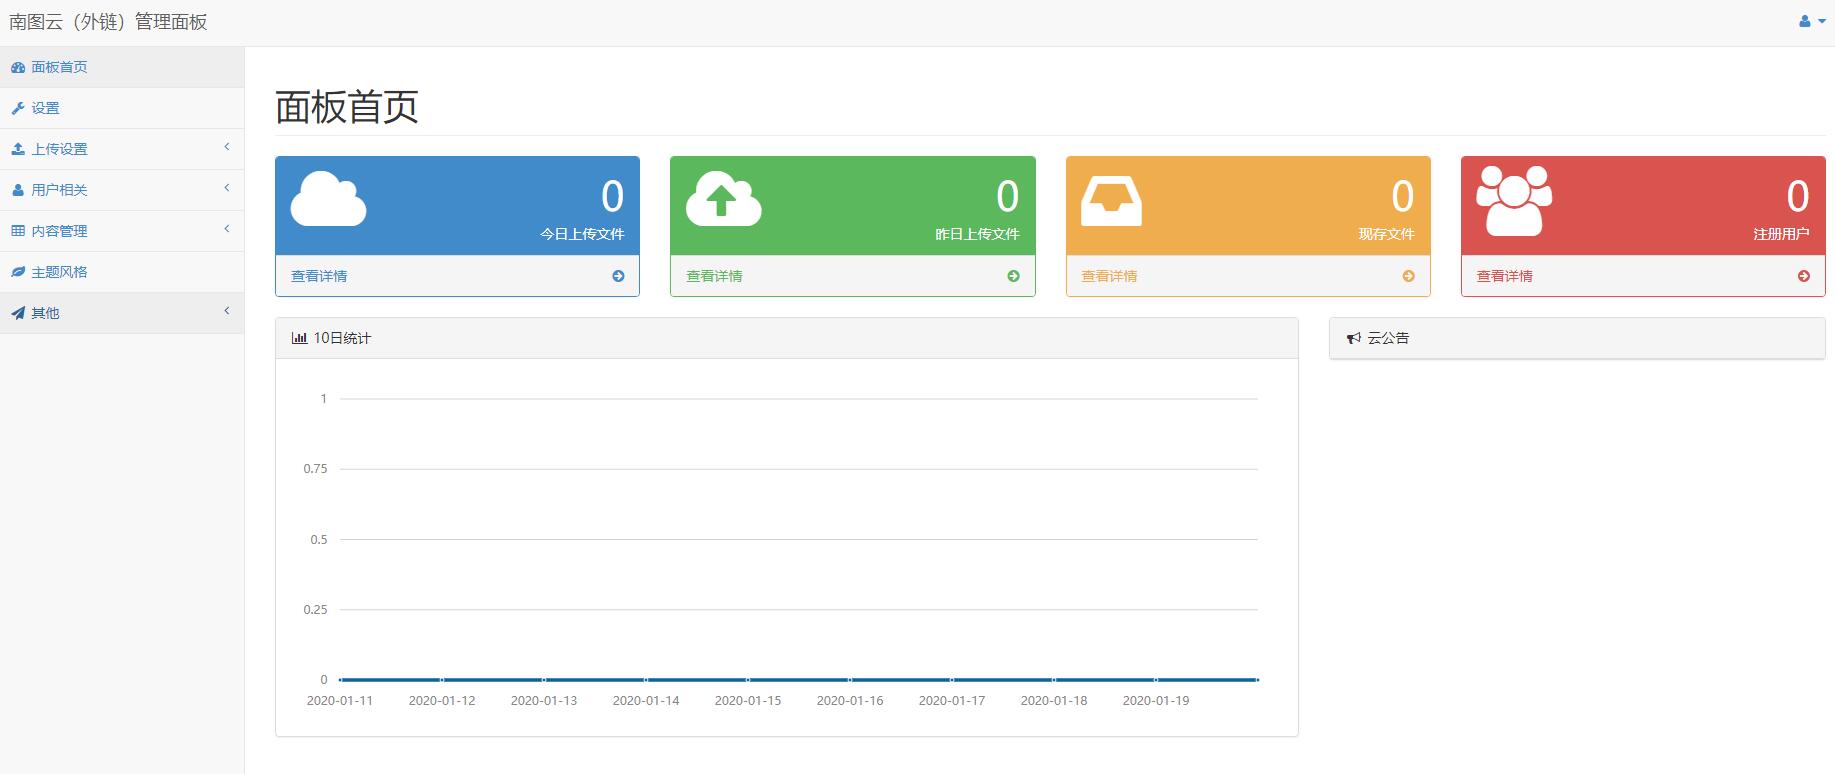The image size is (1835, 774).
Task: Open the user account dropdown at top right
Action: coord(1811,21)
